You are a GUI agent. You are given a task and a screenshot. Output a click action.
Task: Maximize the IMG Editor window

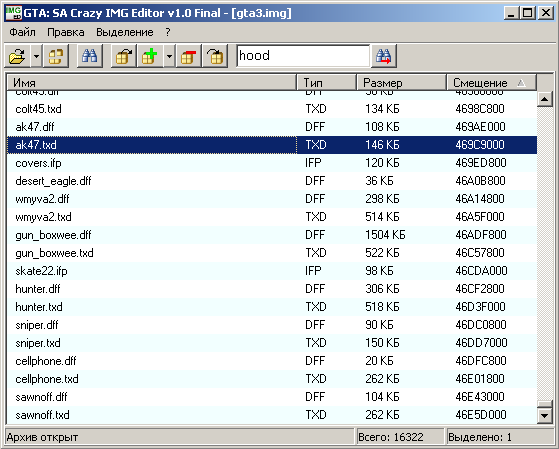pyautogui.click(x=527, y=13)
